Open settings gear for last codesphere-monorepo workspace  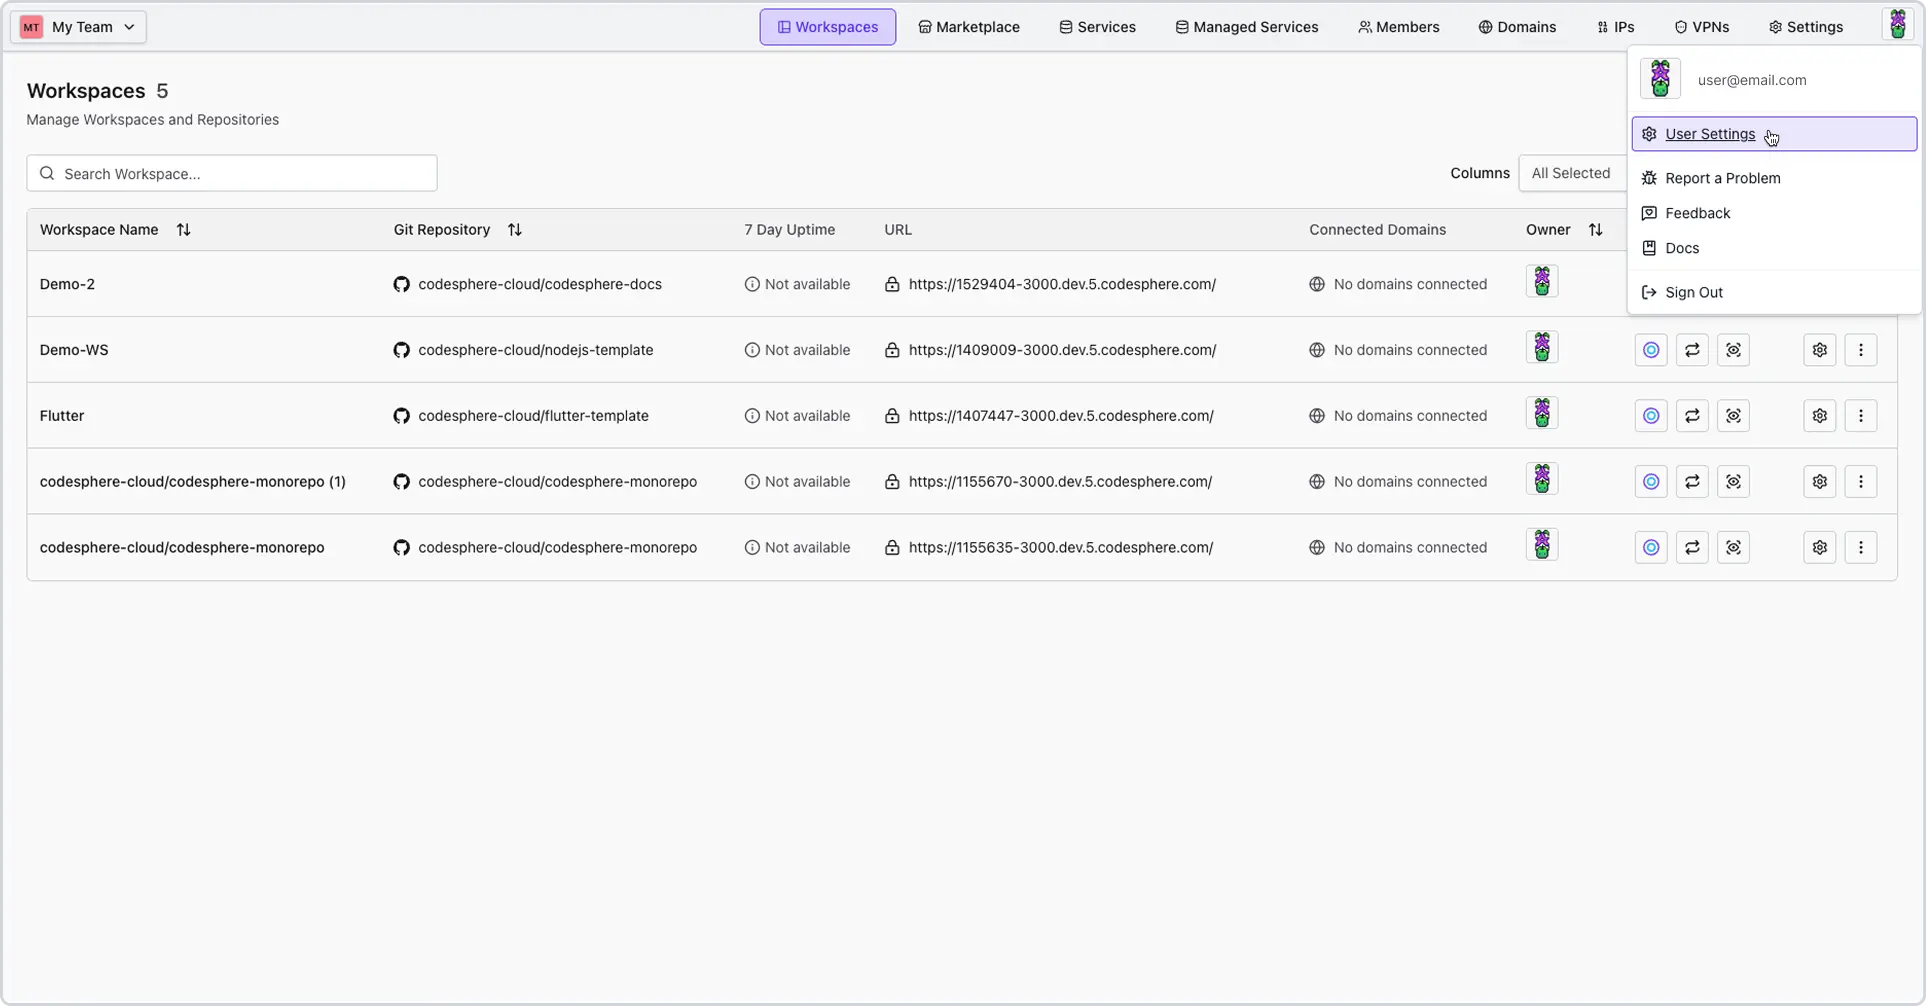click(1819, 548)
